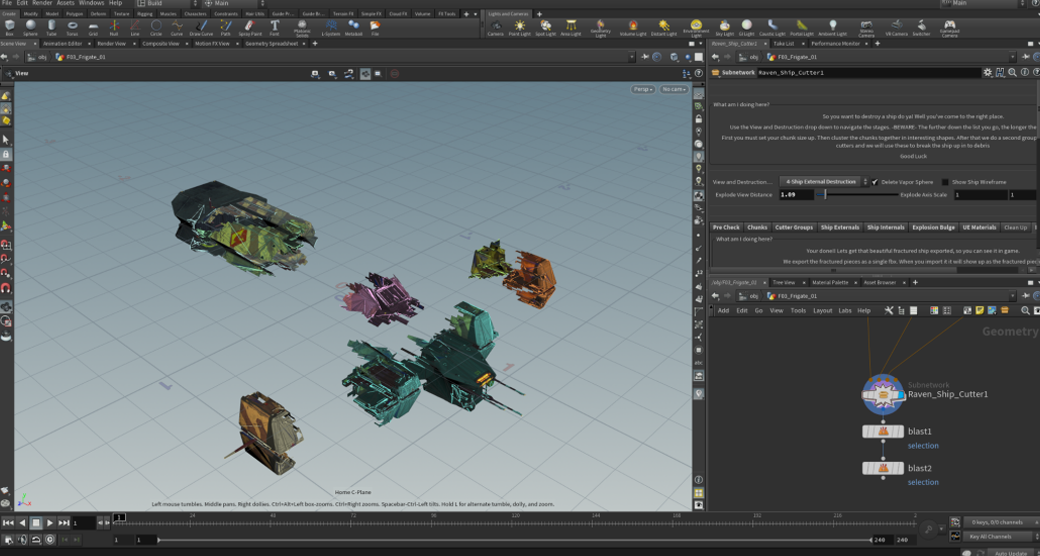Image resolution: width=1040 pixels, height=556 pixels.
Task: Add a Spot Light from the shelf
Action: [545, 28]
